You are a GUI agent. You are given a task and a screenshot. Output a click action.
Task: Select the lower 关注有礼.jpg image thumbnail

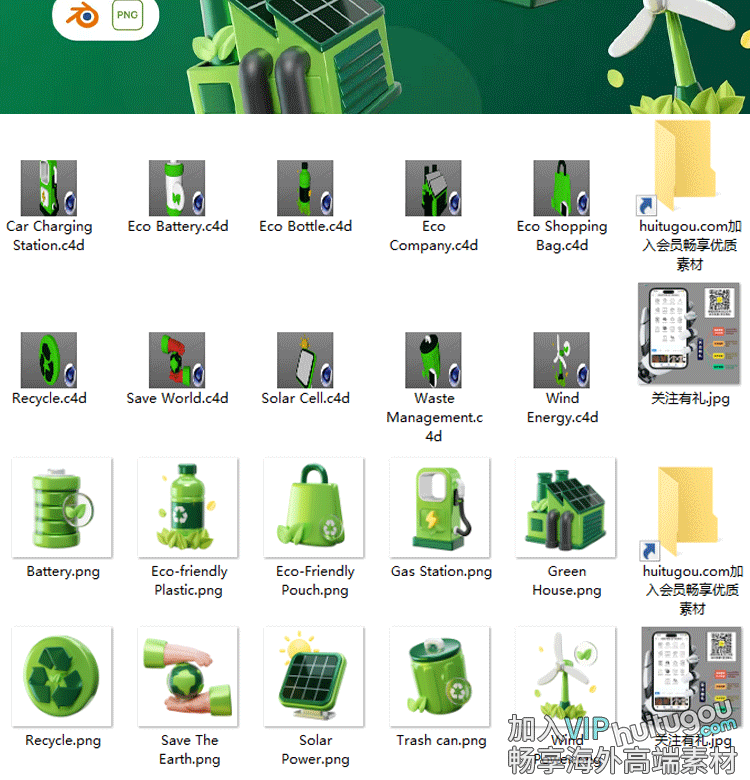click(692, 678)
